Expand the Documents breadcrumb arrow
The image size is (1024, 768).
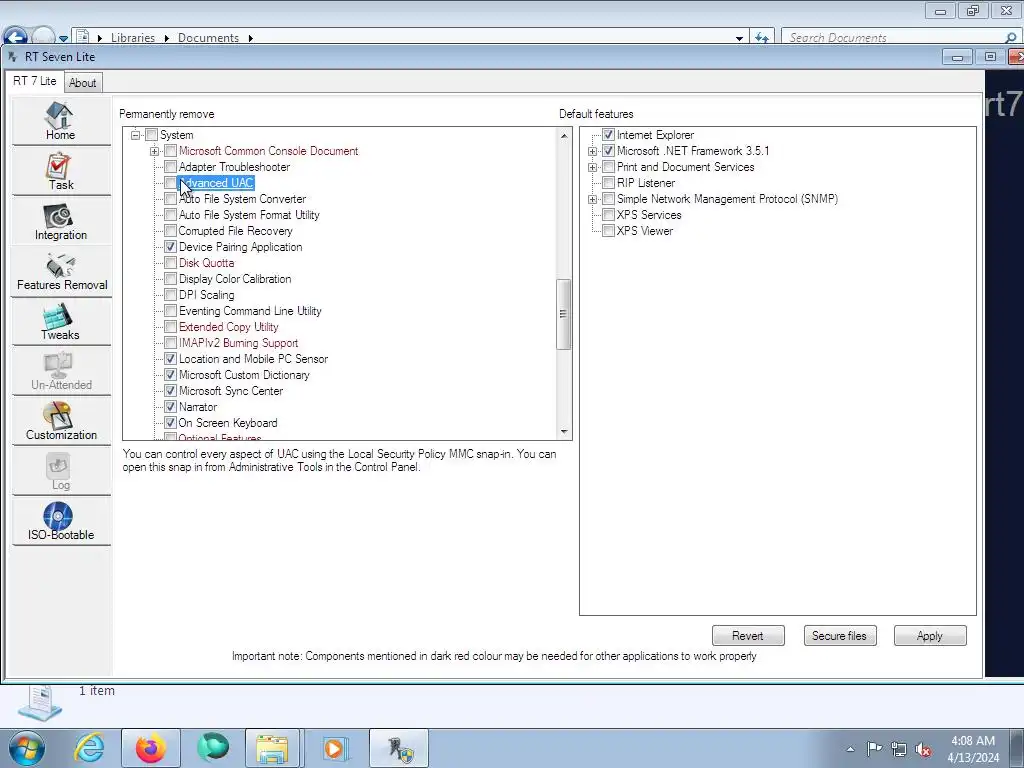coord(250,38)
